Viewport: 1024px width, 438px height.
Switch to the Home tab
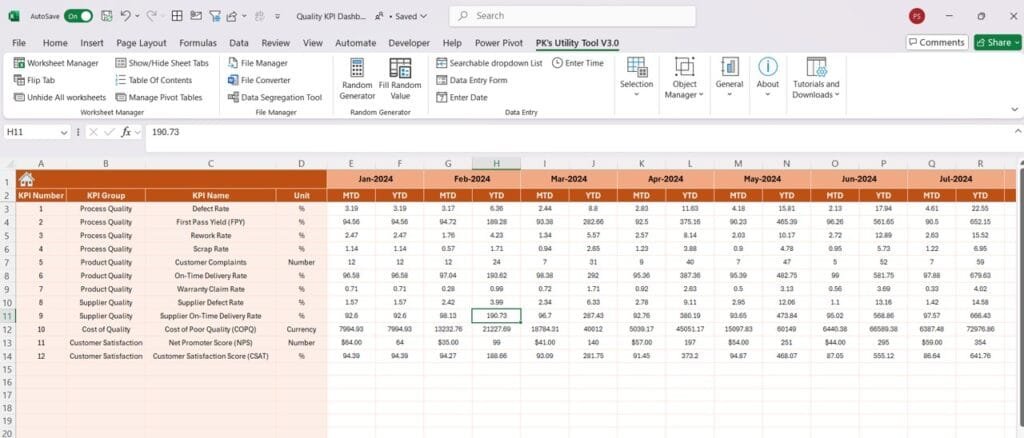[x=55, y=42]
